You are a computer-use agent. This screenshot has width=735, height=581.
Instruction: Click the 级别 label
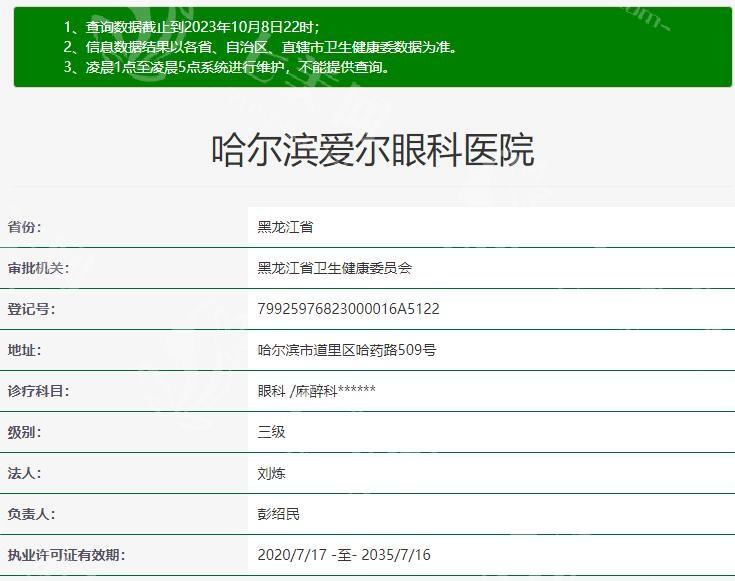tap(24, 432)
